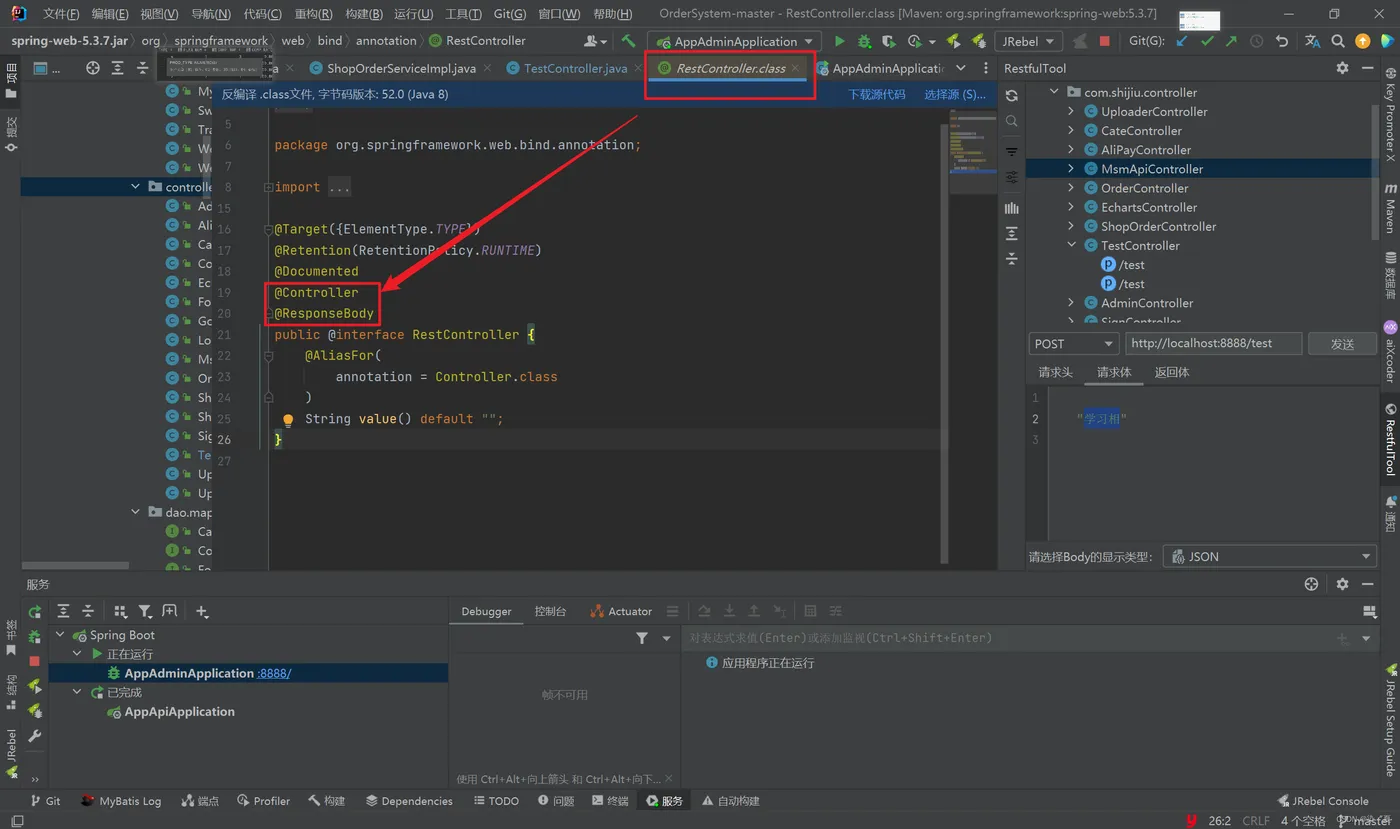Click RestfulTool expand all icon

point(1012,233)
